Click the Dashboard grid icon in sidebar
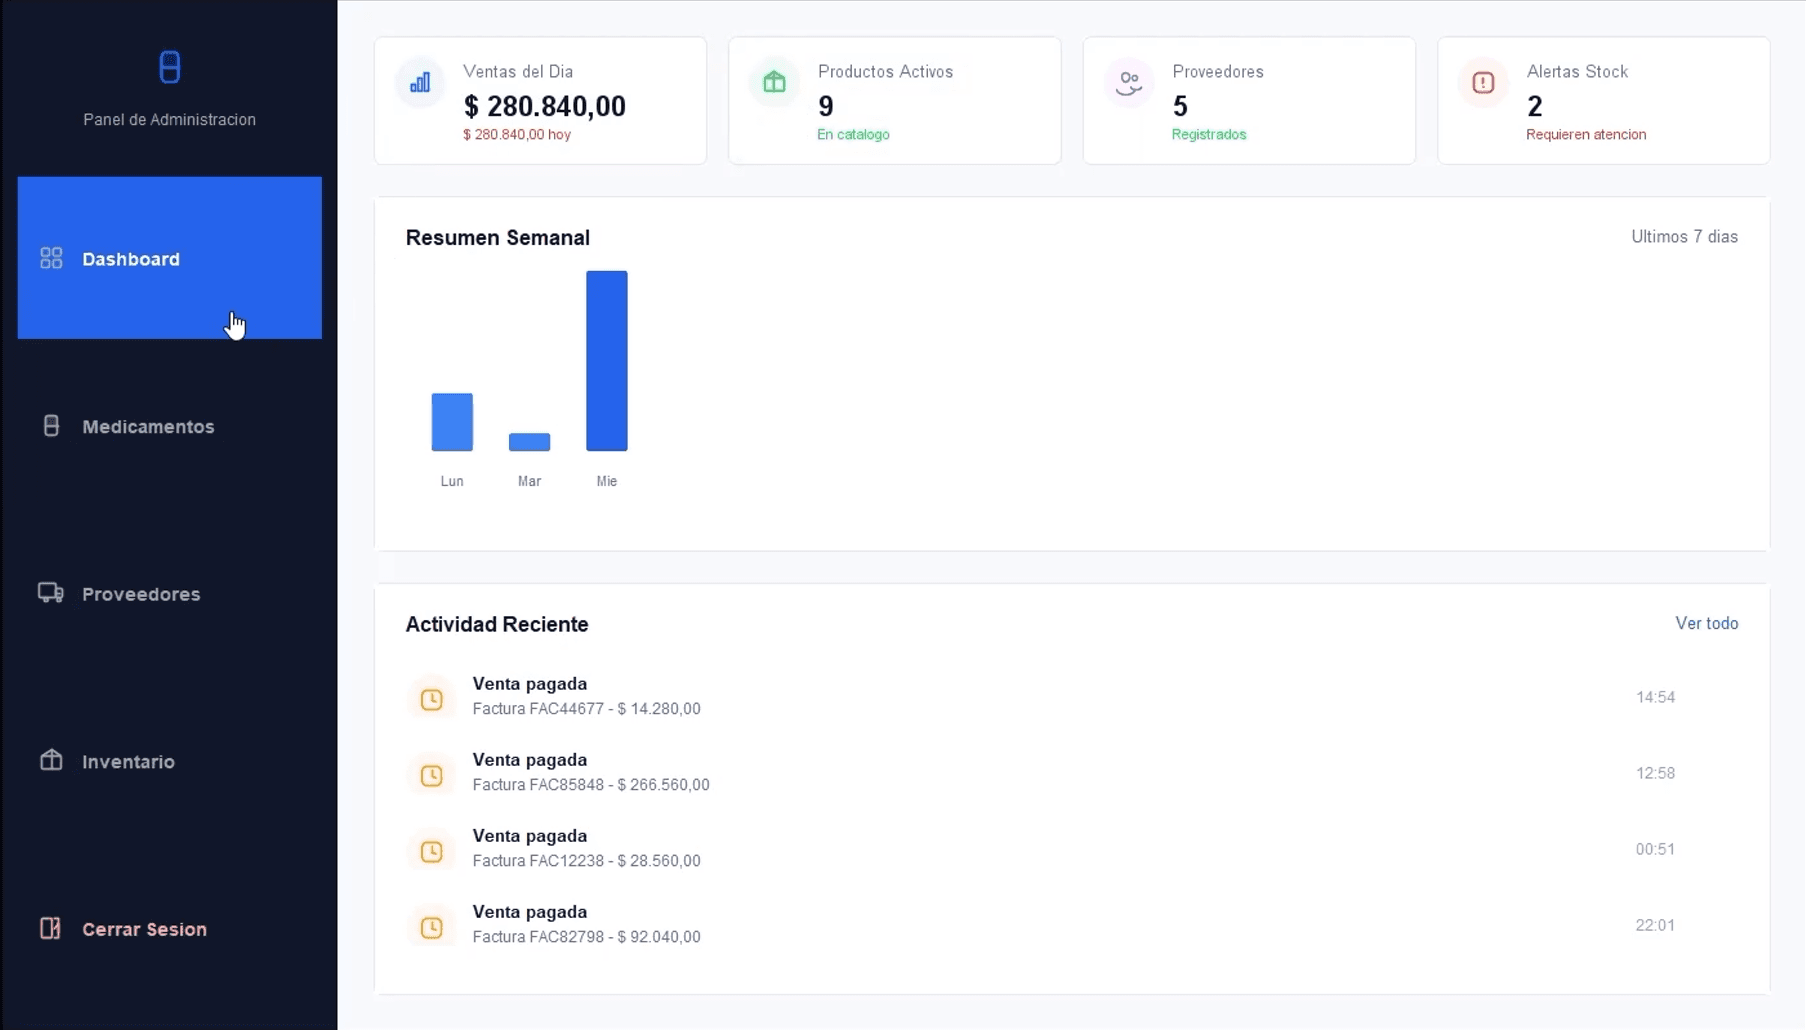The image size is (1806, 1030). [51, 258]
